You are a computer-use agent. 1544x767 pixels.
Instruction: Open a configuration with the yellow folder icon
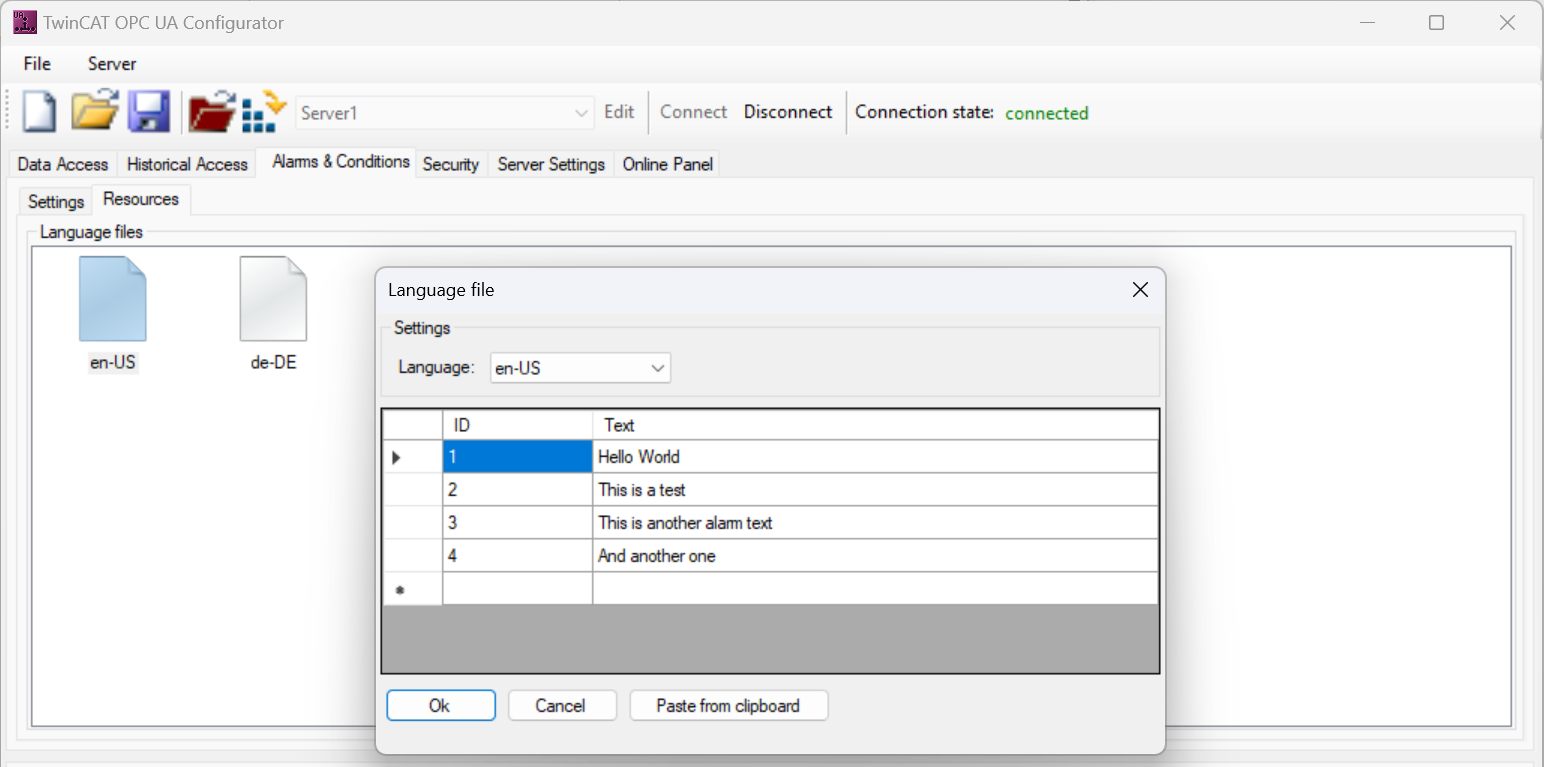point(94,111)
